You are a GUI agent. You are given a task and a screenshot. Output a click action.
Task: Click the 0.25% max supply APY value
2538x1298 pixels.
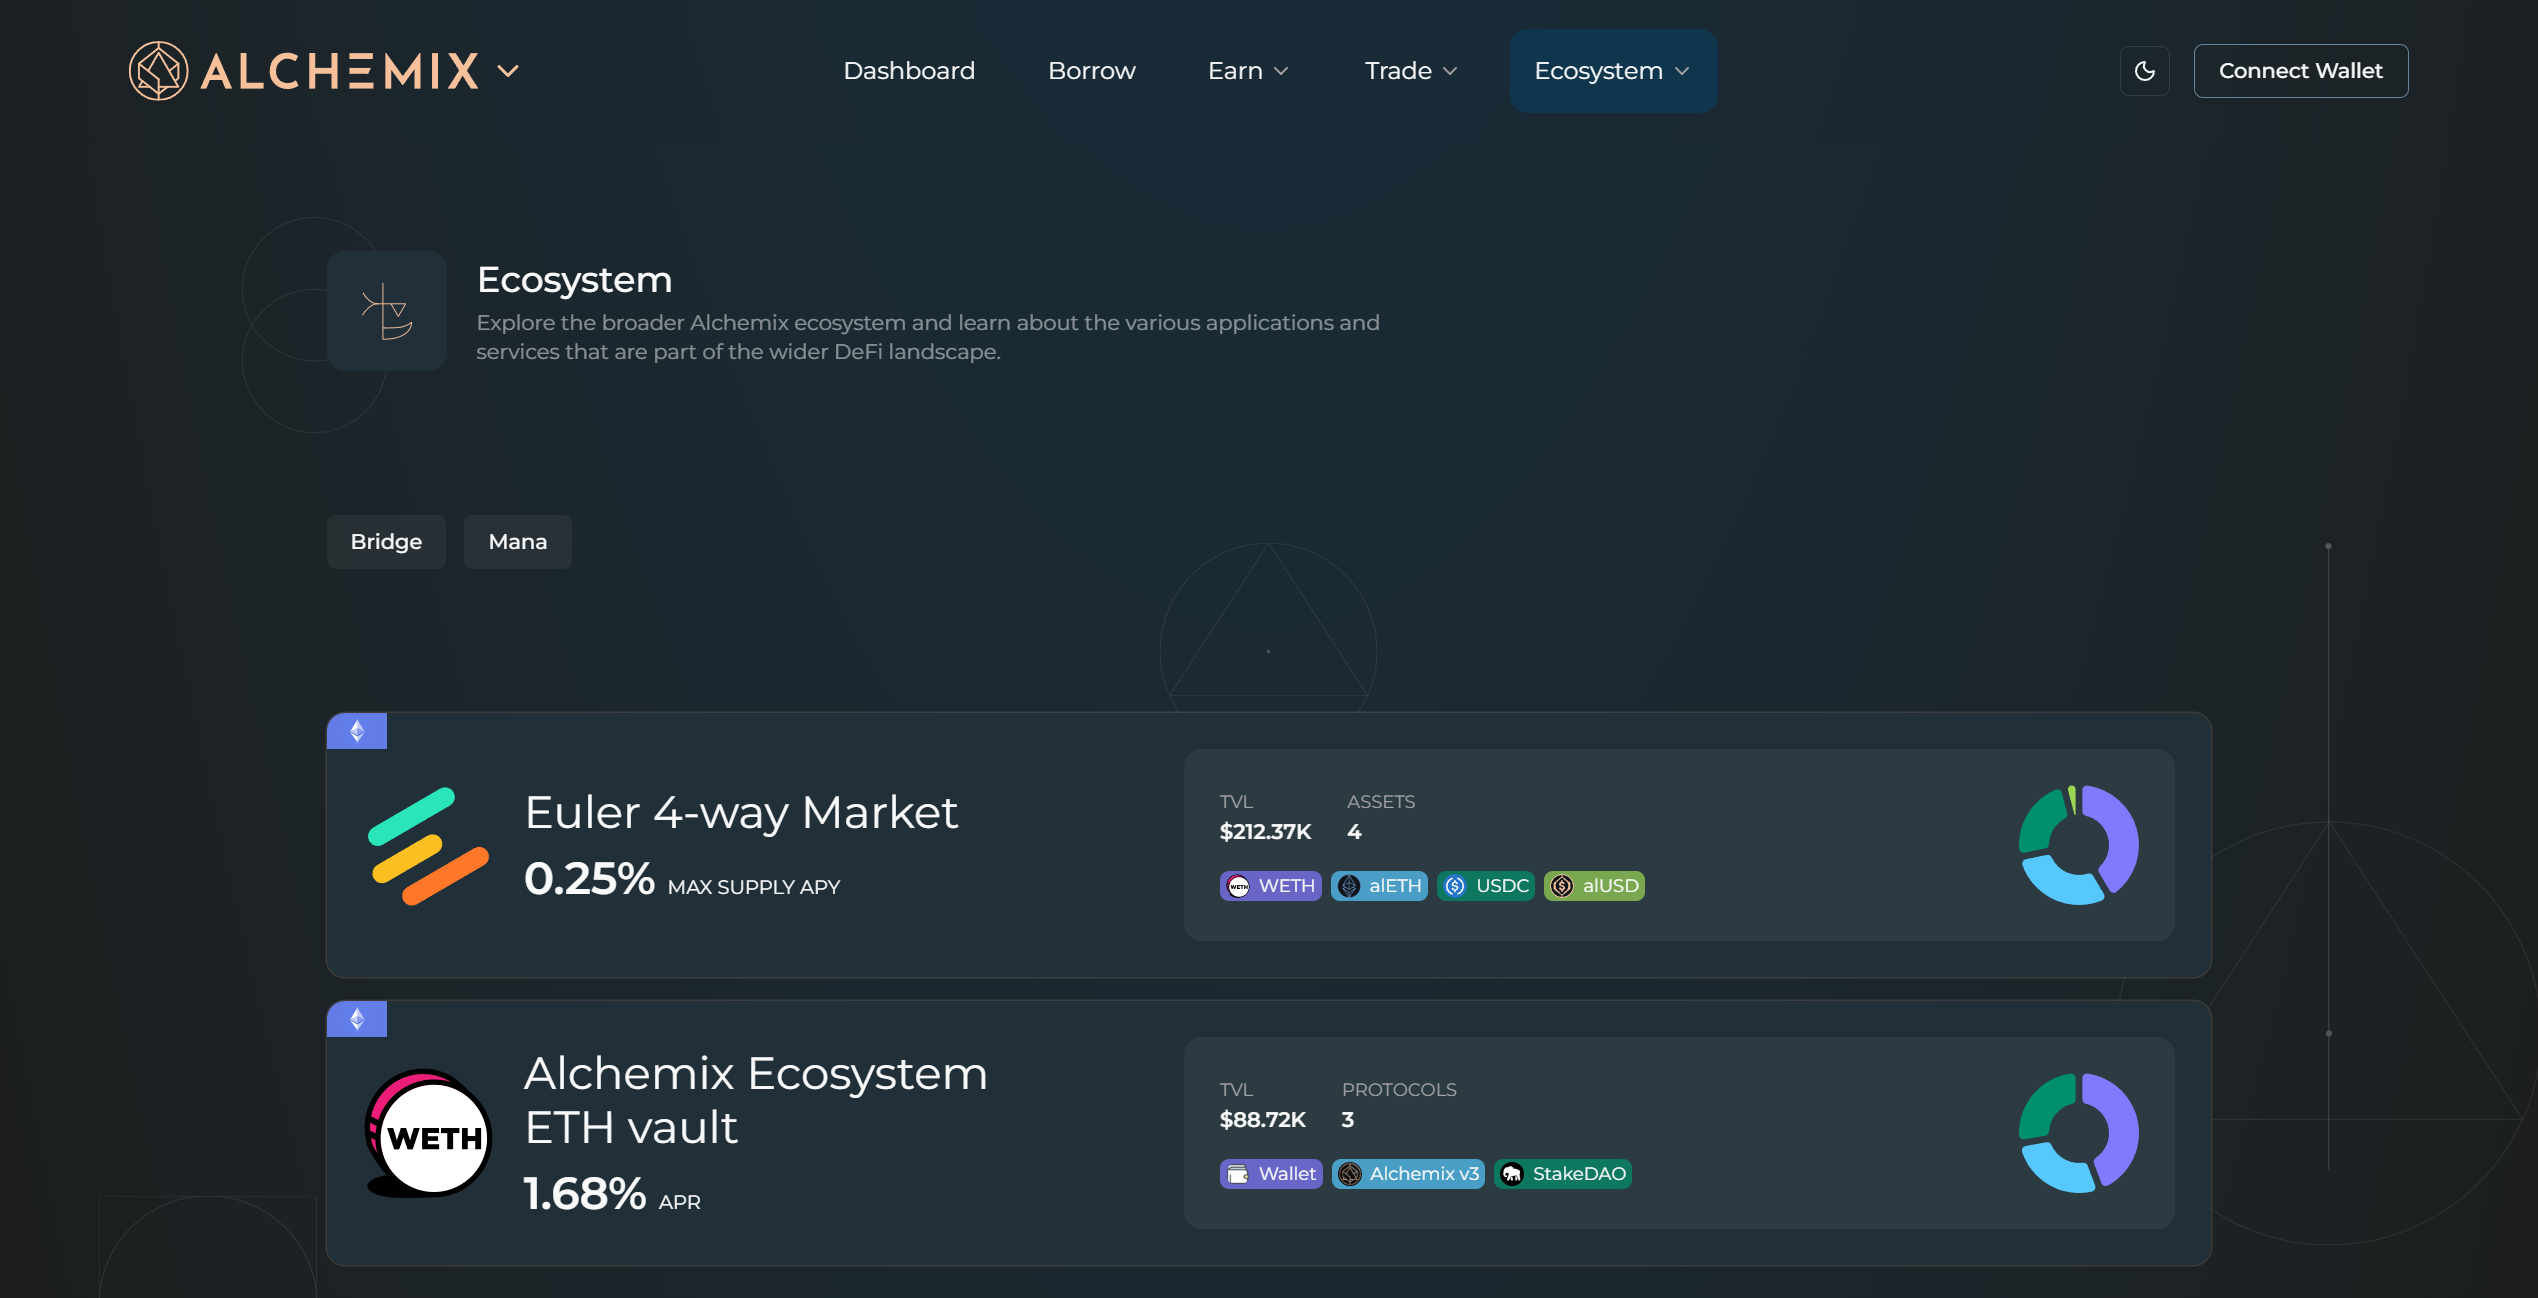coord(590,879)
